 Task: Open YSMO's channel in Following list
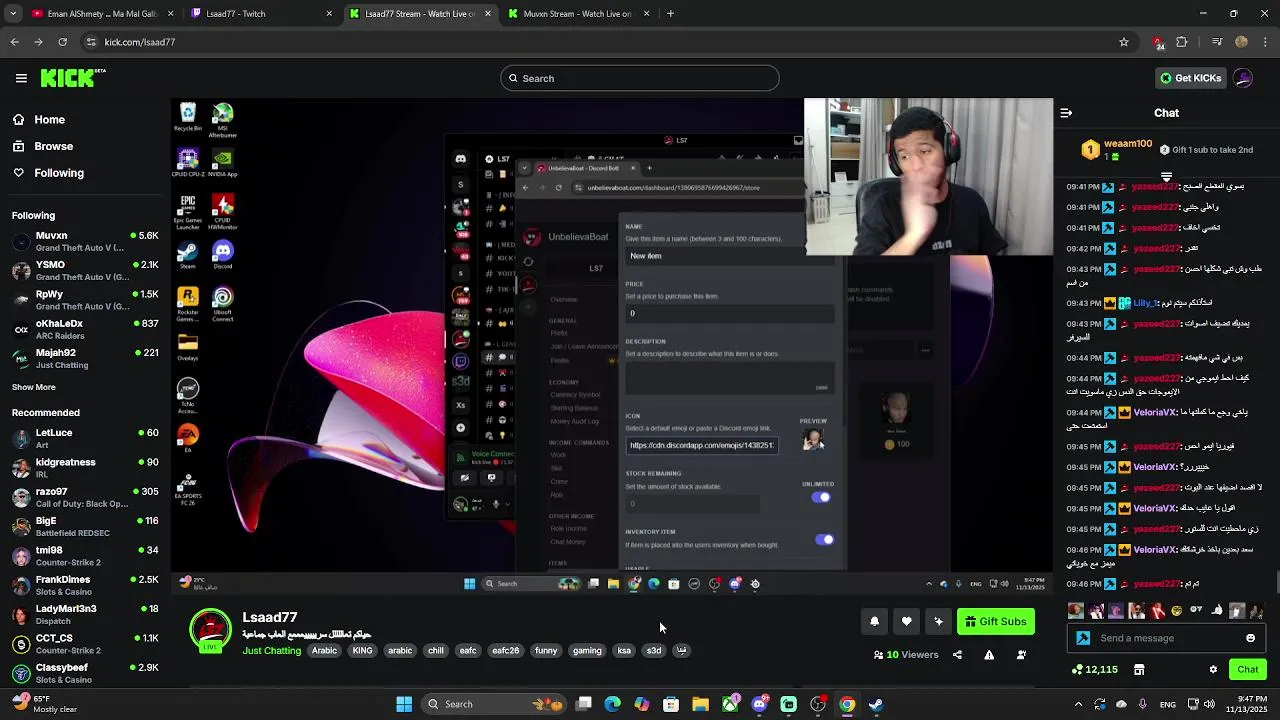(85, 270)
